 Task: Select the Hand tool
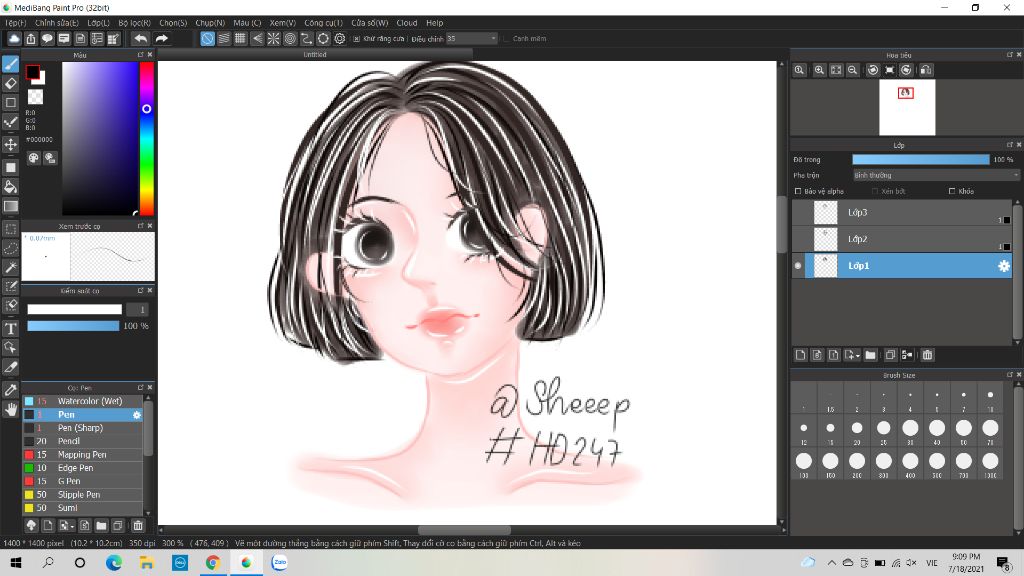tap(10, 409)
